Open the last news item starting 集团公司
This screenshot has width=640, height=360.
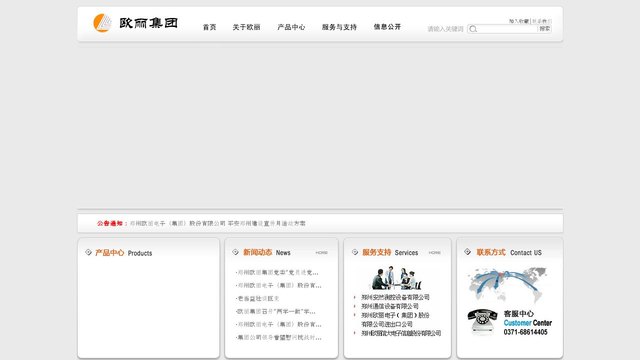tap(279, 338)
